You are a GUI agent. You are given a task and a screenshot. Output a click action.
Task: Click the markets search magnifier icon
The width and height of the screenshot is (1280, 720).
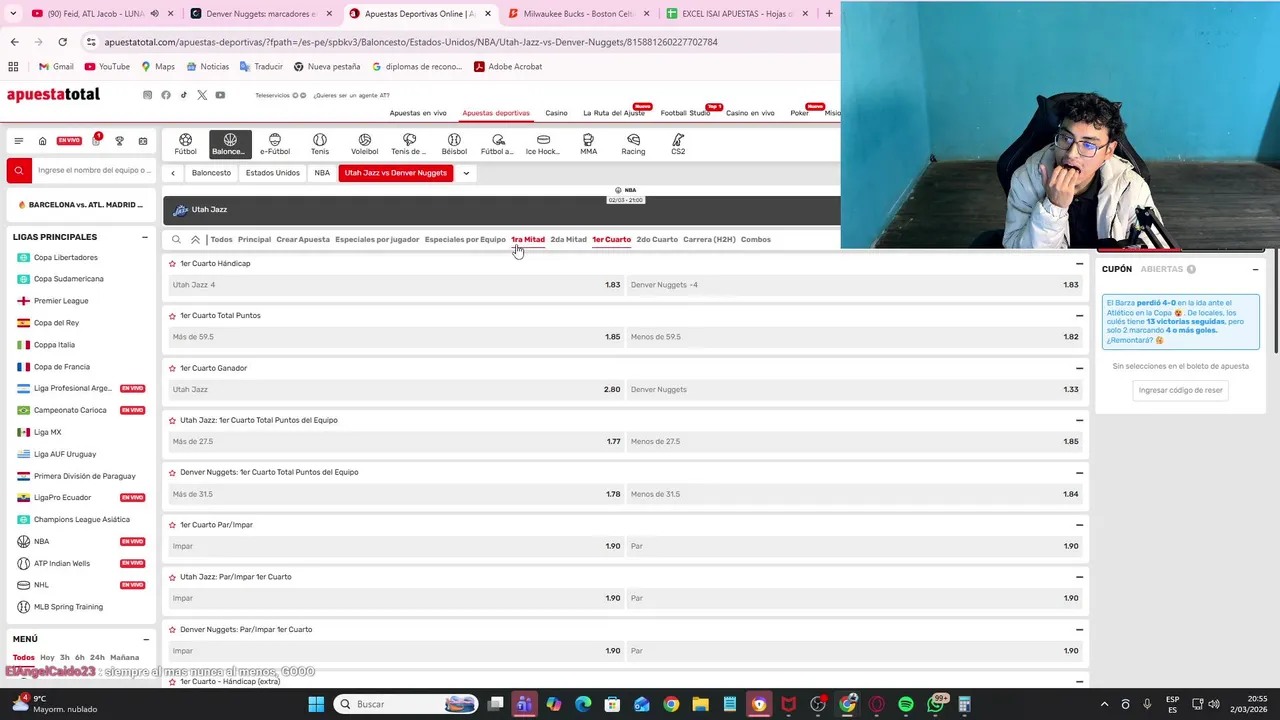pyautogui.click(x=176, y=240)
